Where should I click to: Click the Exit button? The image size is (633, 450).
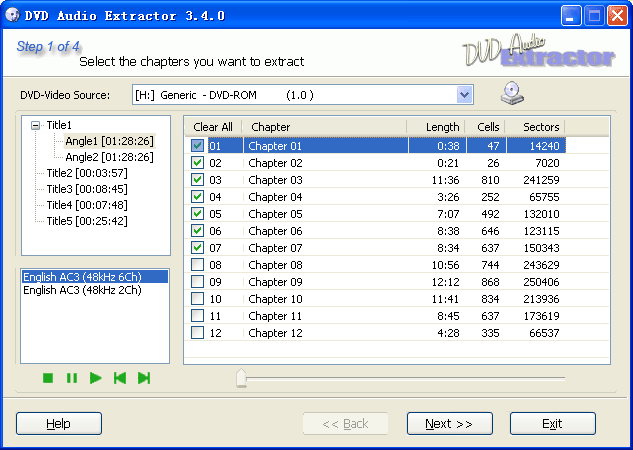click(x=553, y=423)
